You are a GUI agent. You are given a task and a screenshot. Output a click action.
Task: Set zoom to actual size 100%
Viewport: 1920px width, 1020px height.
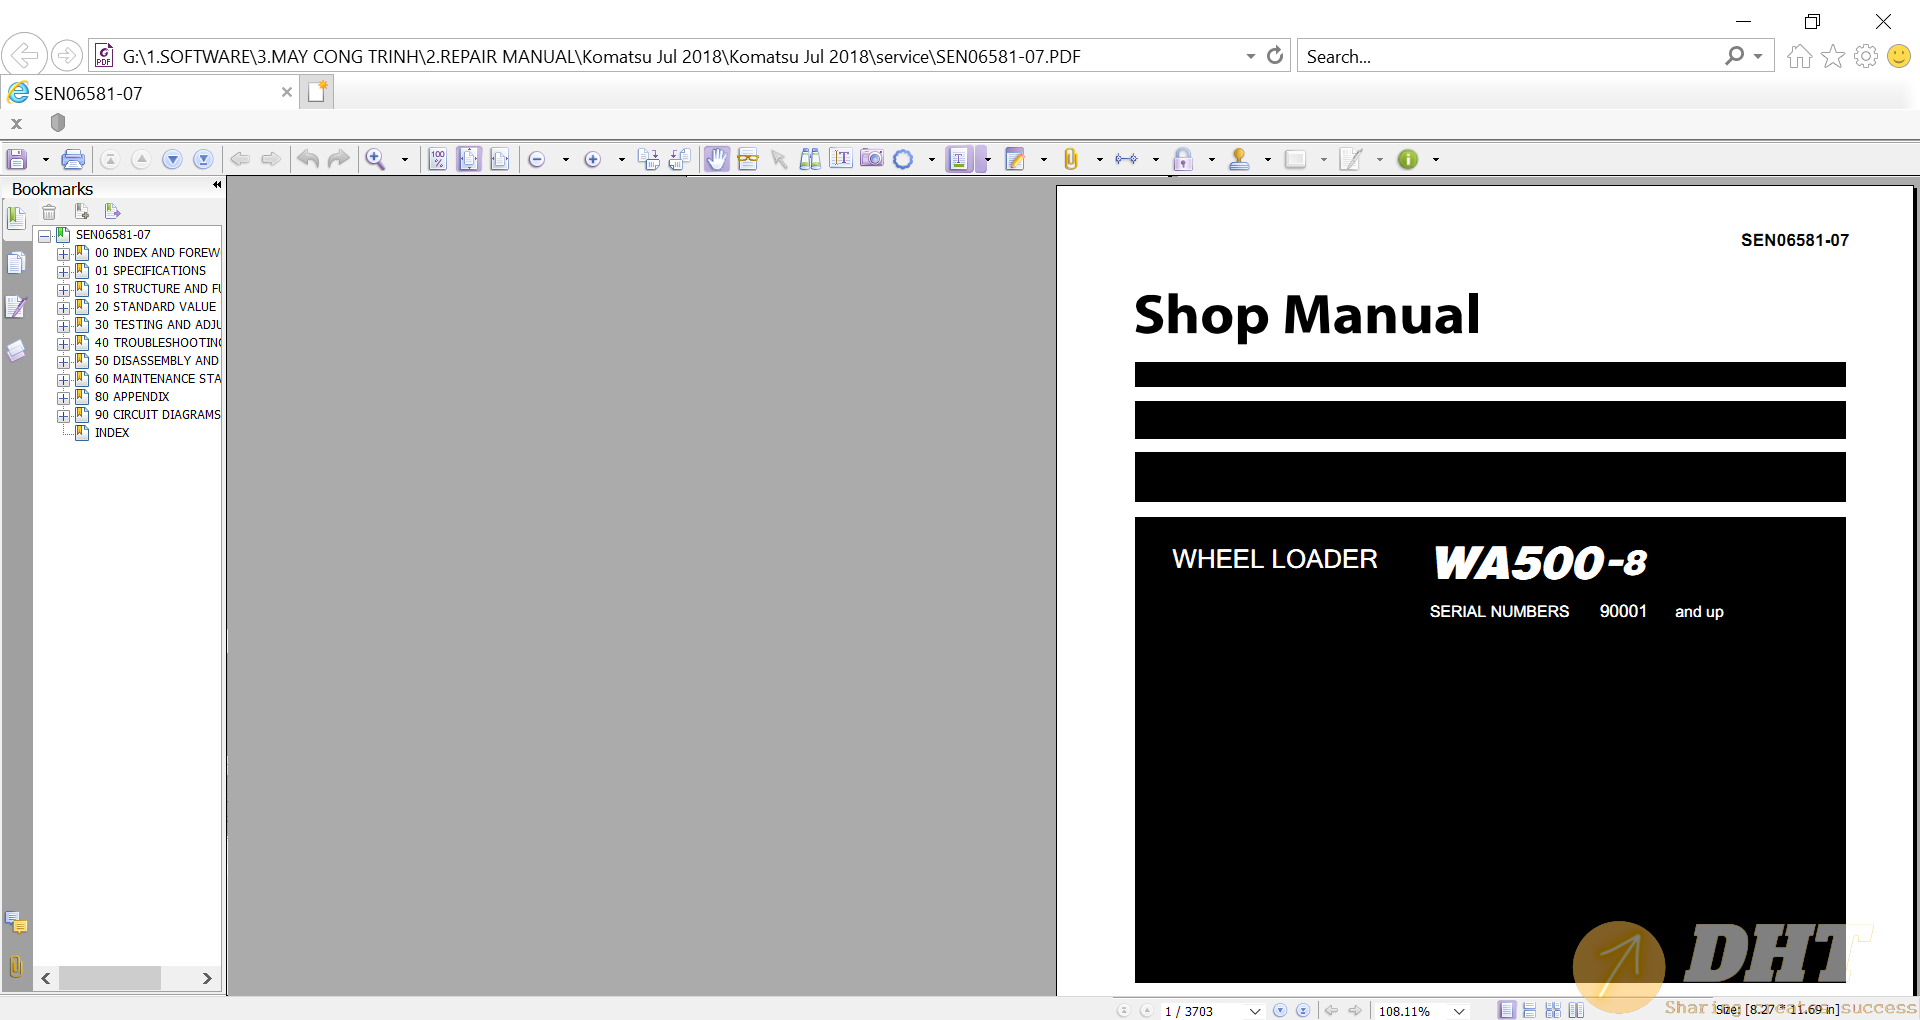tap(438, 159)
